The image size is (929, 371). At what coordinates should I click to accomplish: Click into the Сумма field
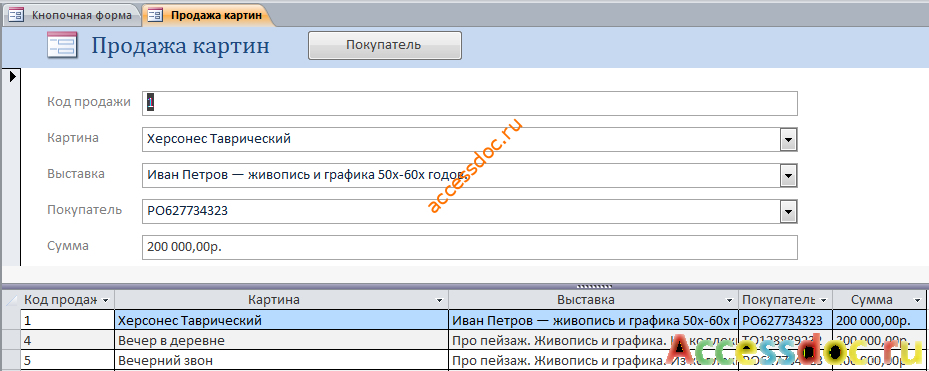point(470,247)
